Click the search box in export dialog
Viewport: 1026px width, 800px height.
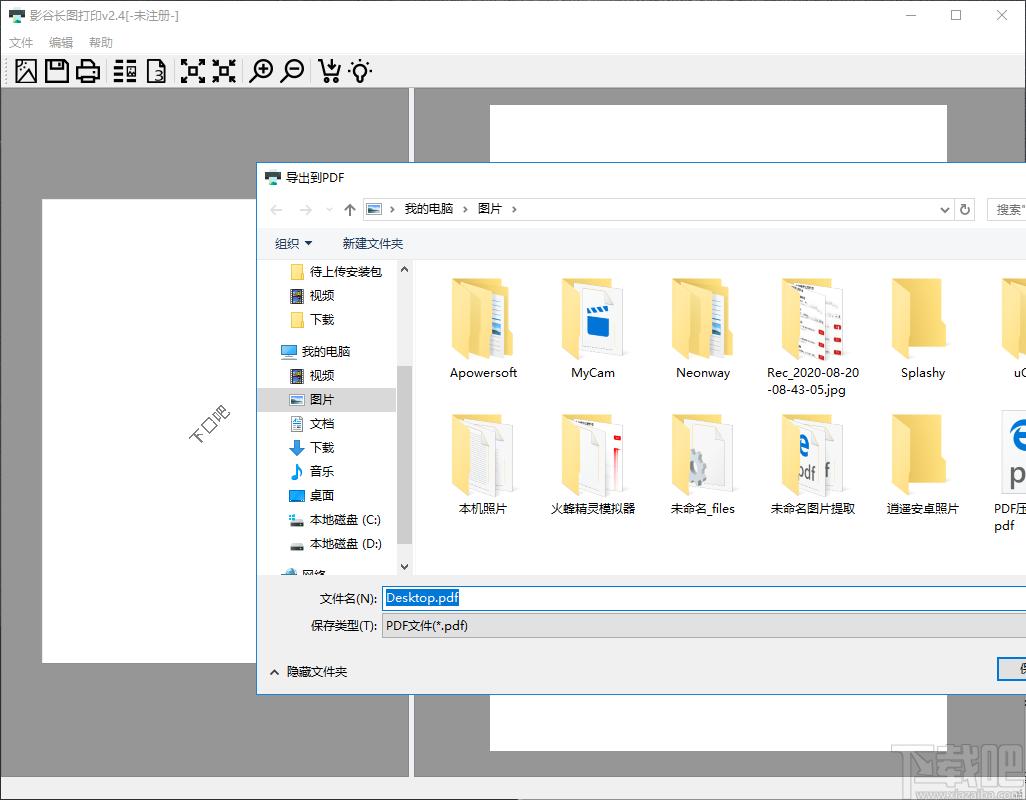point(1006,209)
